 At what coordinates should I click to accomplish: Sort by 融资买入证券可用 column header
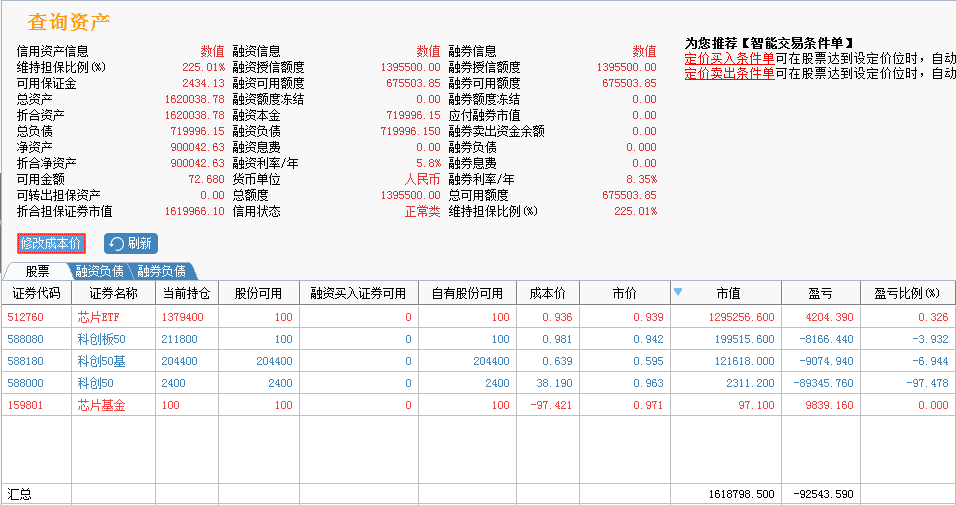[358, 293]
